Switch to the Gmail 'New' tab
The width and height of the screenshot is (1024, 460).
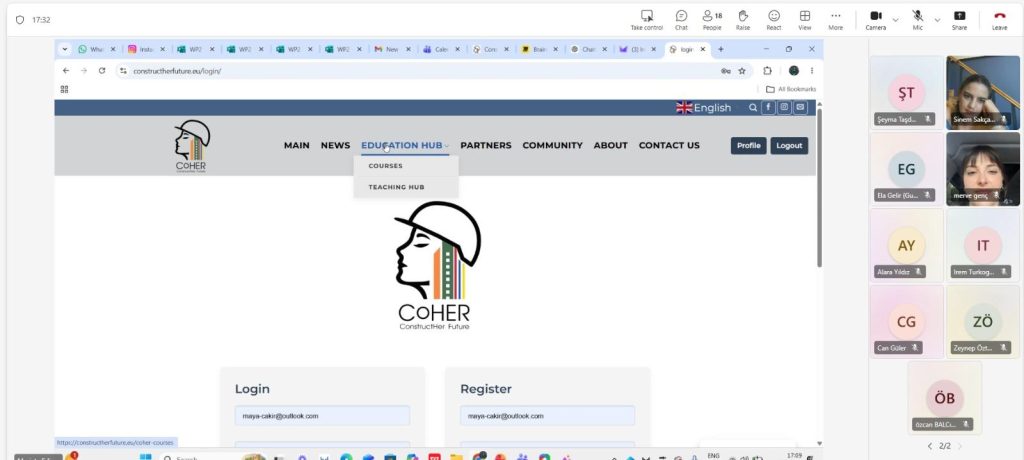(394, 49)
